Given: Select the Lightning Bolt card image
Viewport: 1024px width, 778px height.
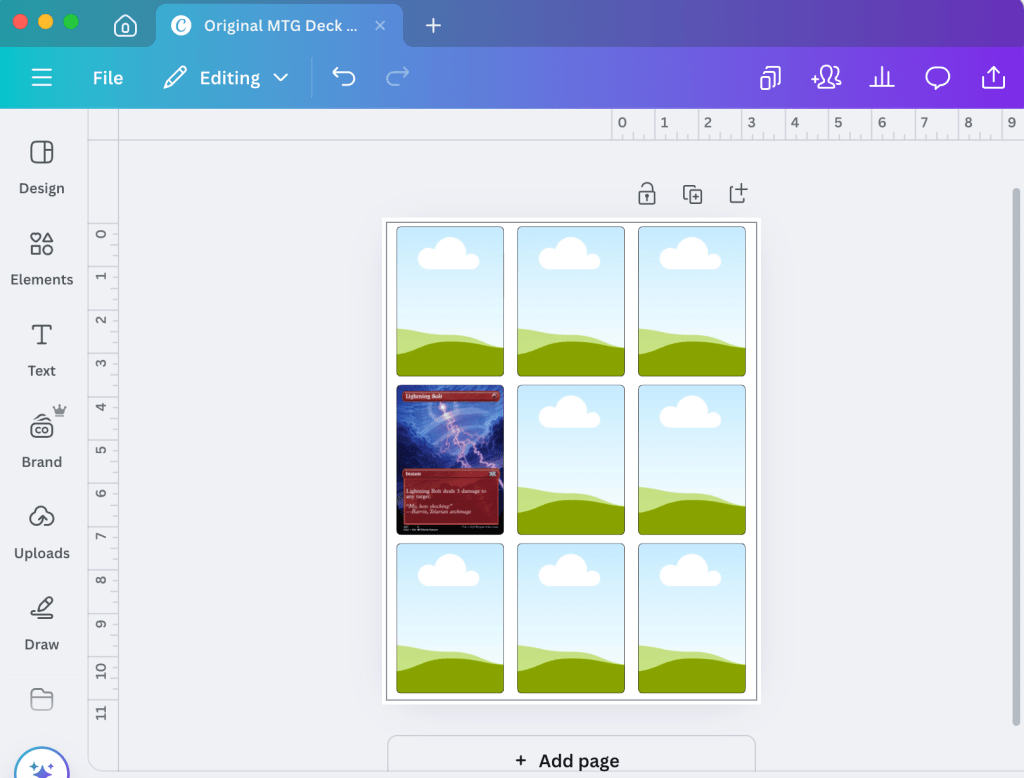Looking at the screenshot, I should coord(450,460).
